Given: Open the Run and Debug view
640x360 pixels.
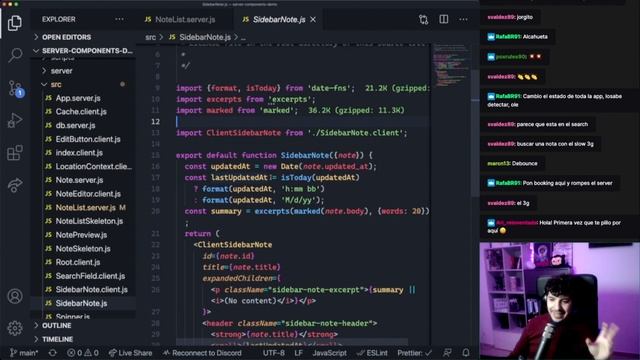Looking at the screenshot, I should click(x=15, y=120).
